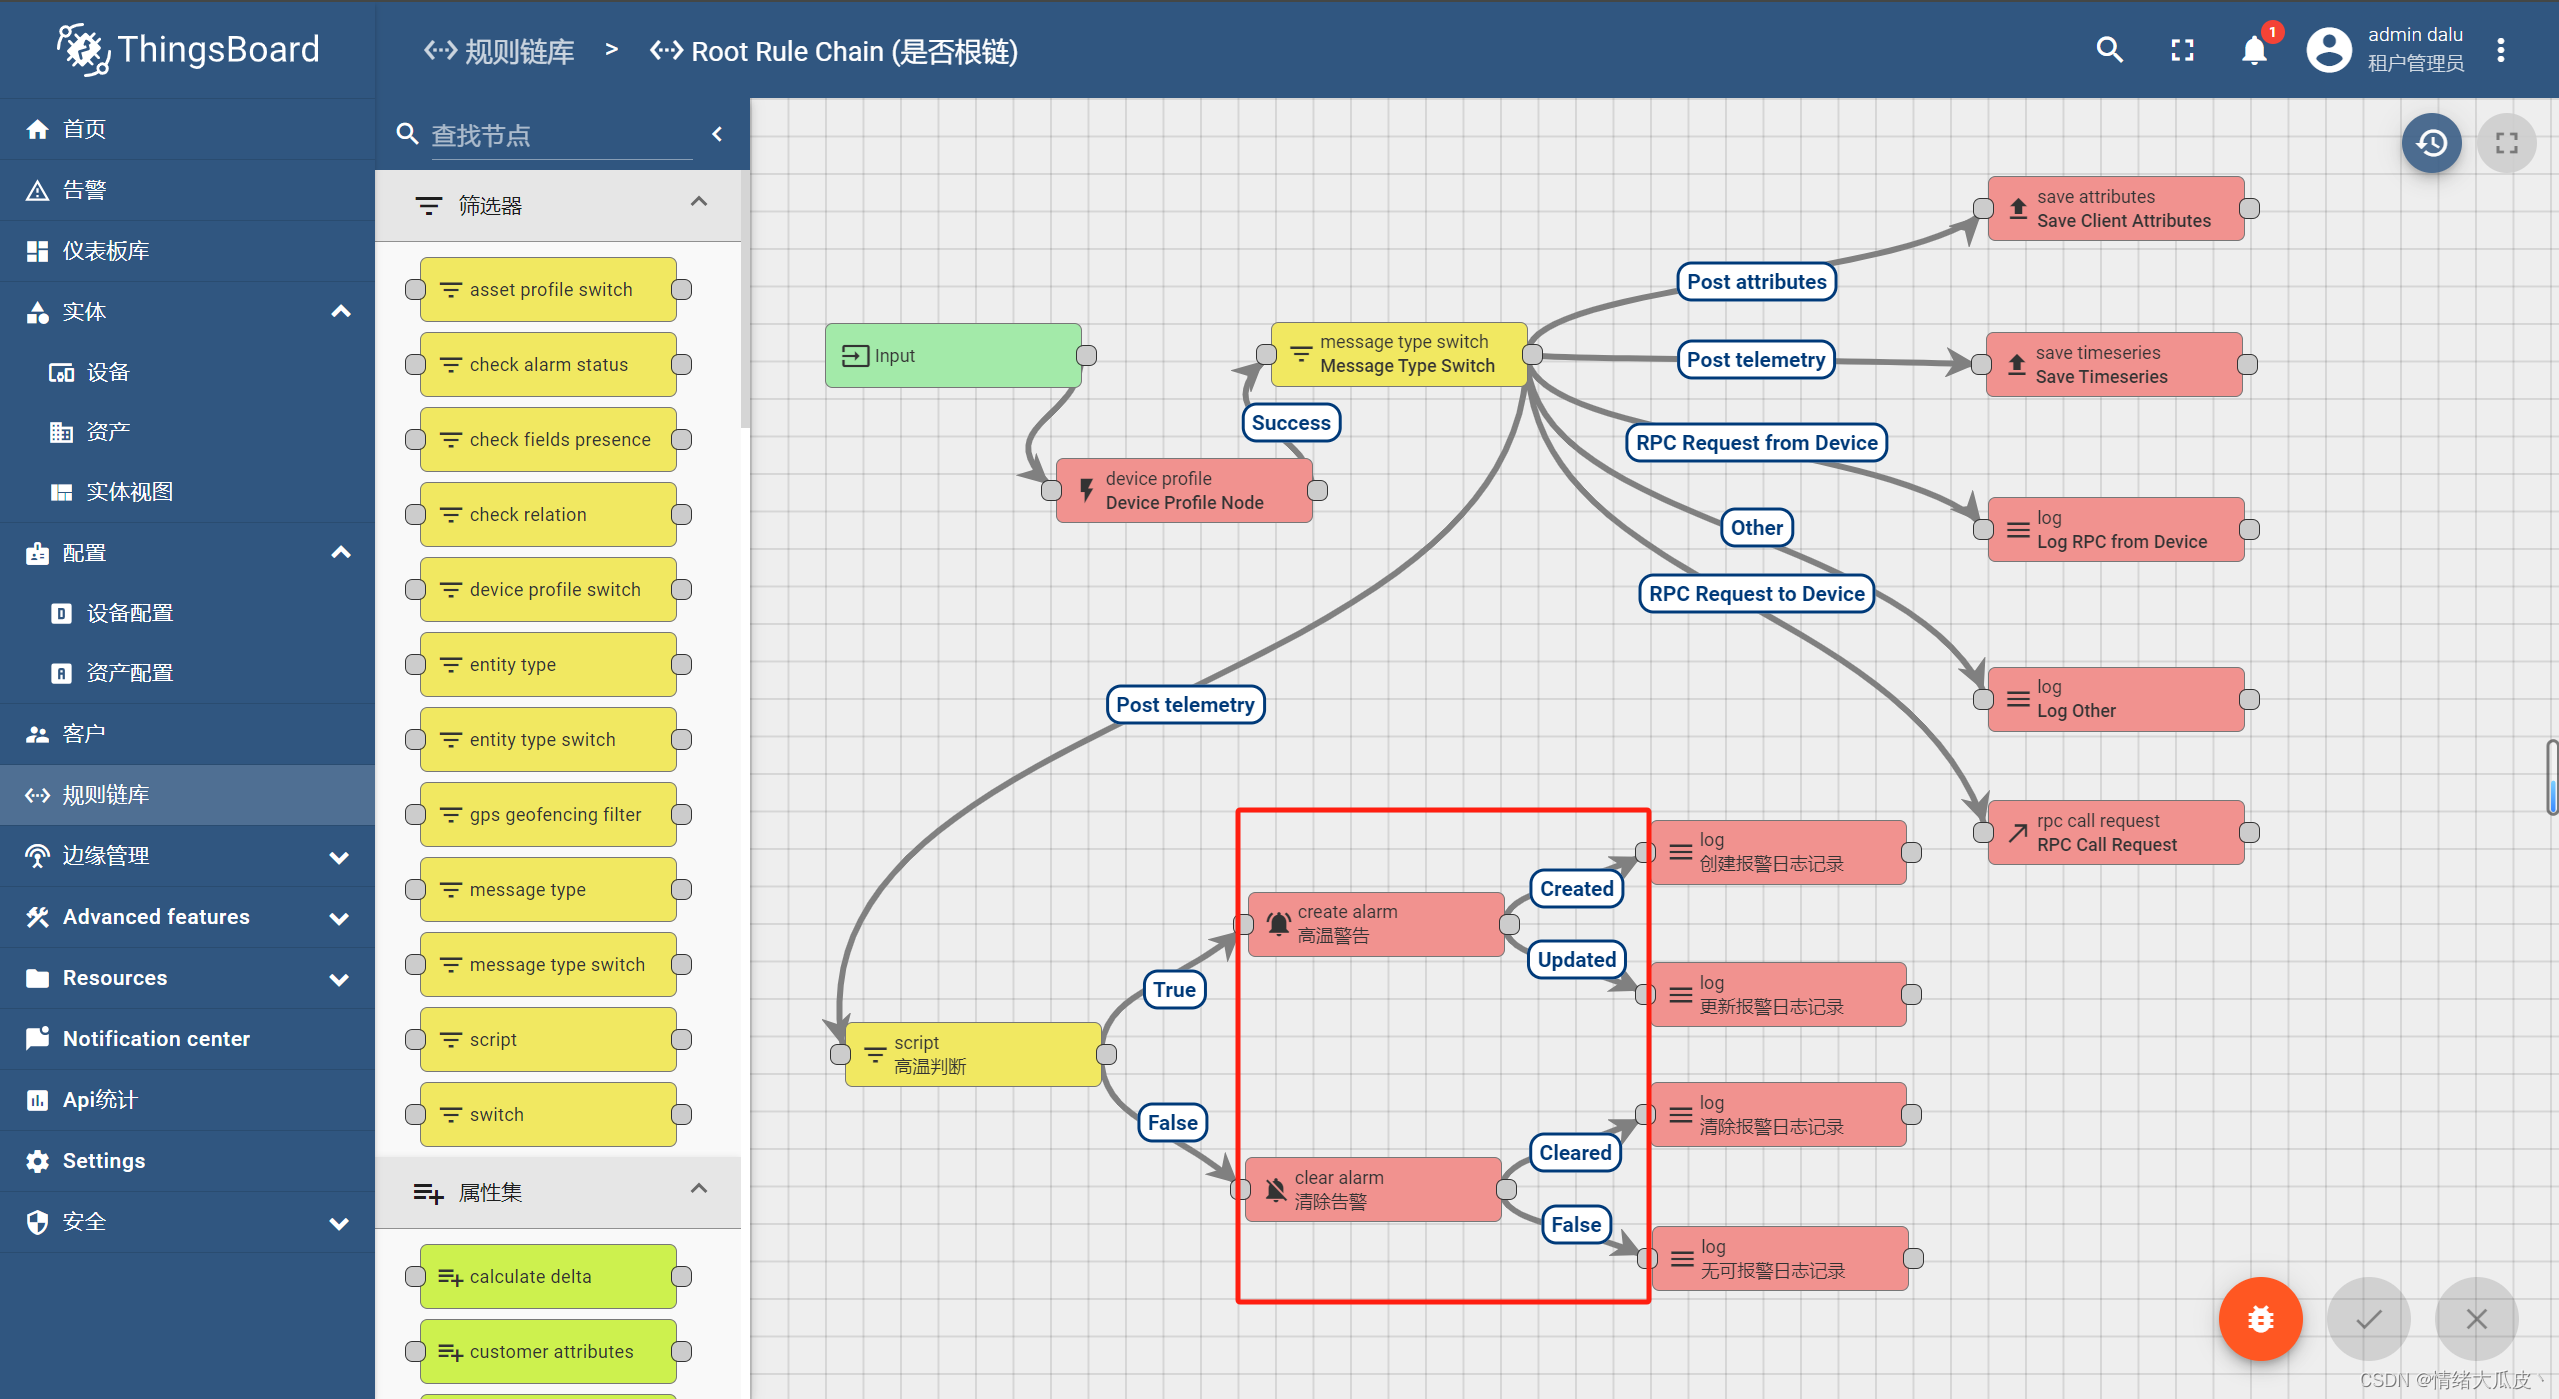This screenshot has height=1399, width=2559.
Task: Select the Log RPC from Device node
Action: 2116,529
